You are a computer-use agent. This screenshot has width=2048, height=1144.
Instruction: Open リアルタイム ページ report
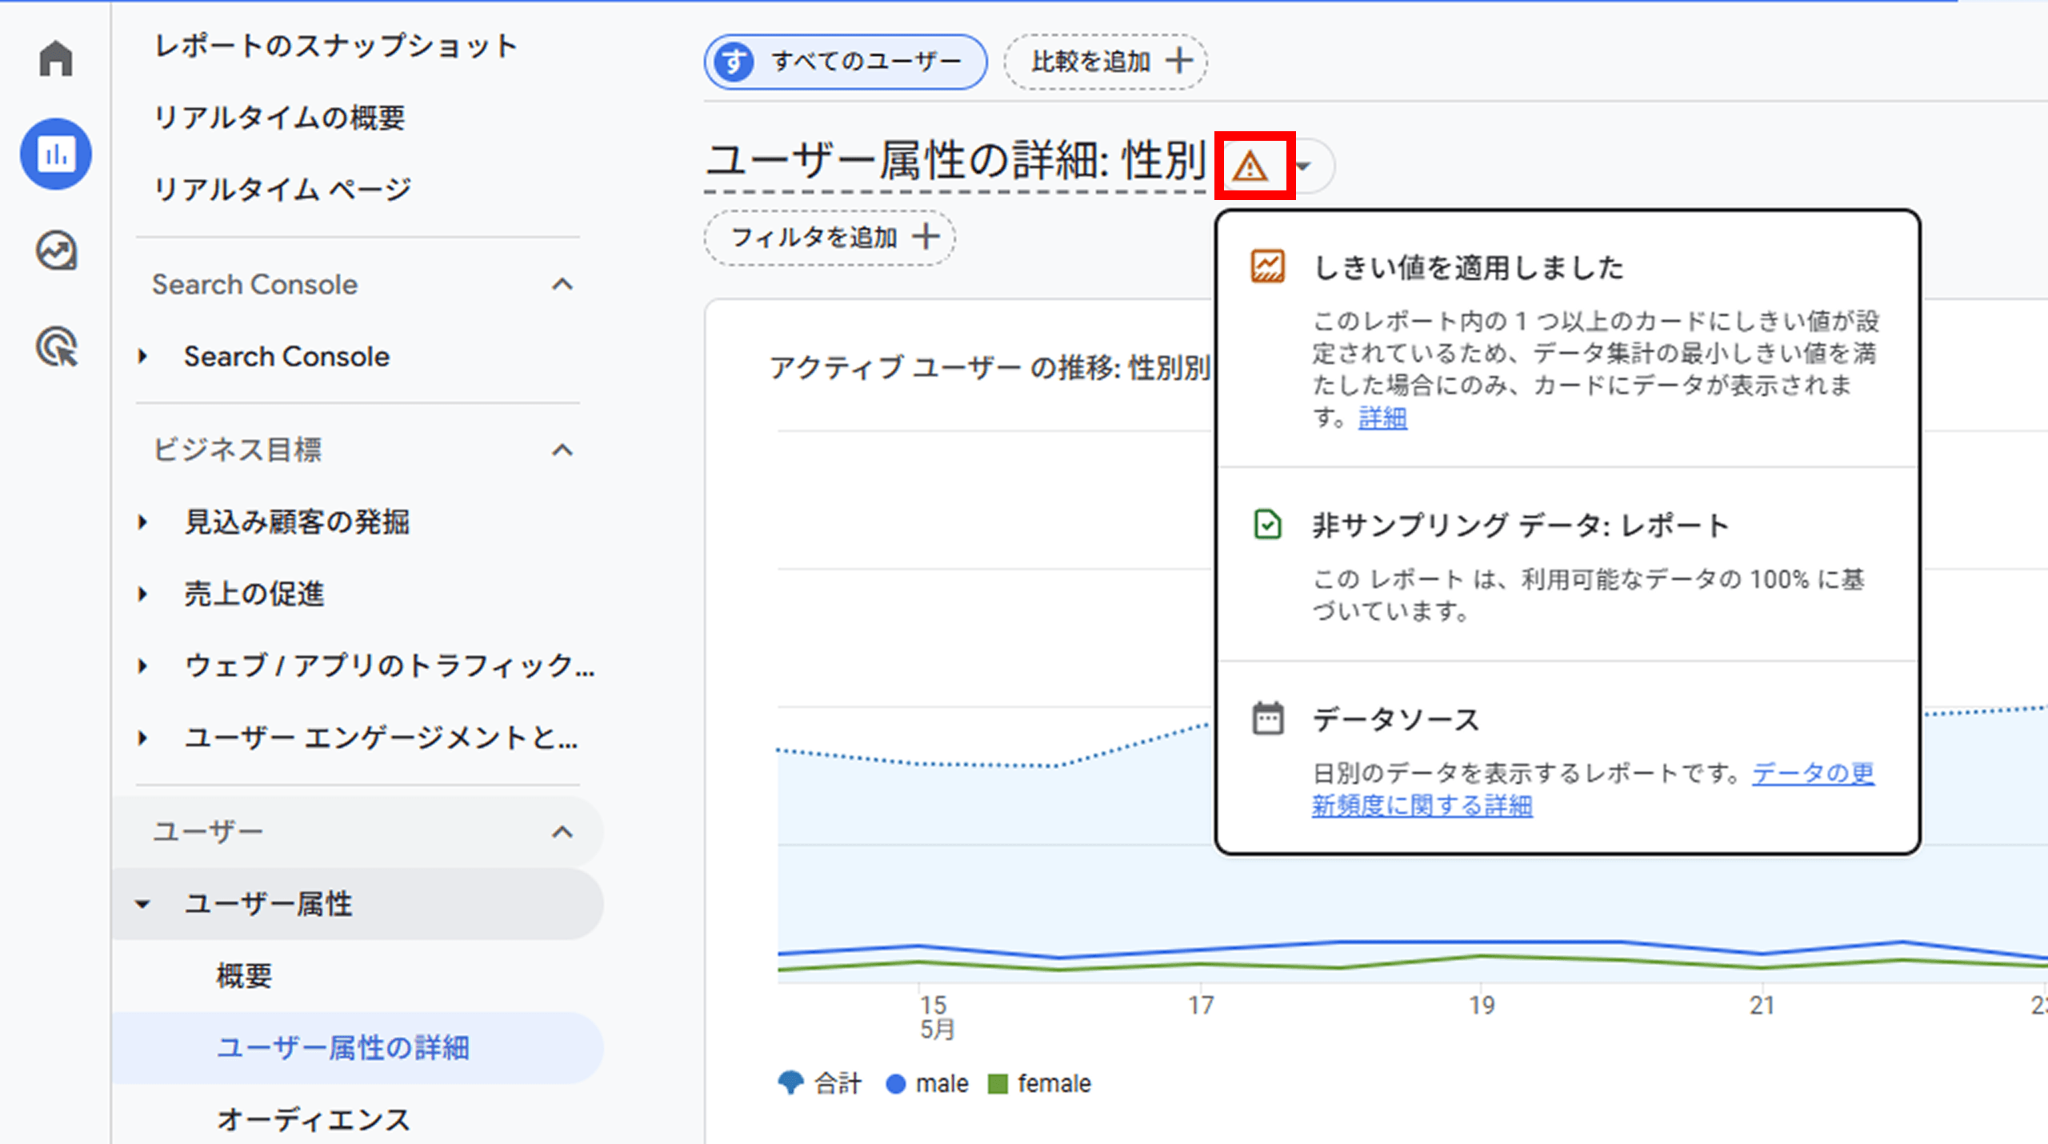click(x=282, y=190)
